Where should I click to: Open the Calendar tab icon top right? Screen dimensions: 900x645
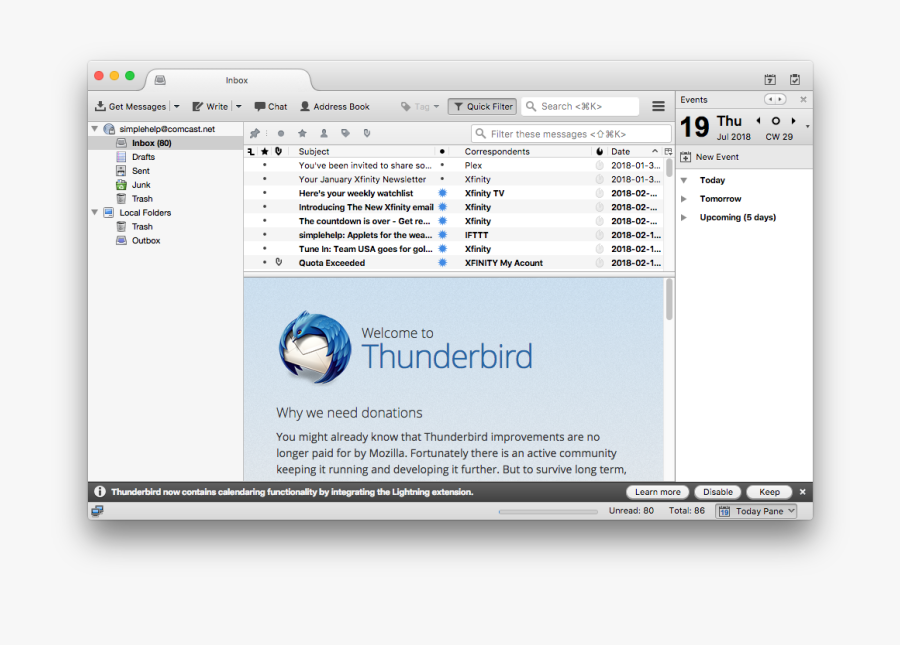770,79
